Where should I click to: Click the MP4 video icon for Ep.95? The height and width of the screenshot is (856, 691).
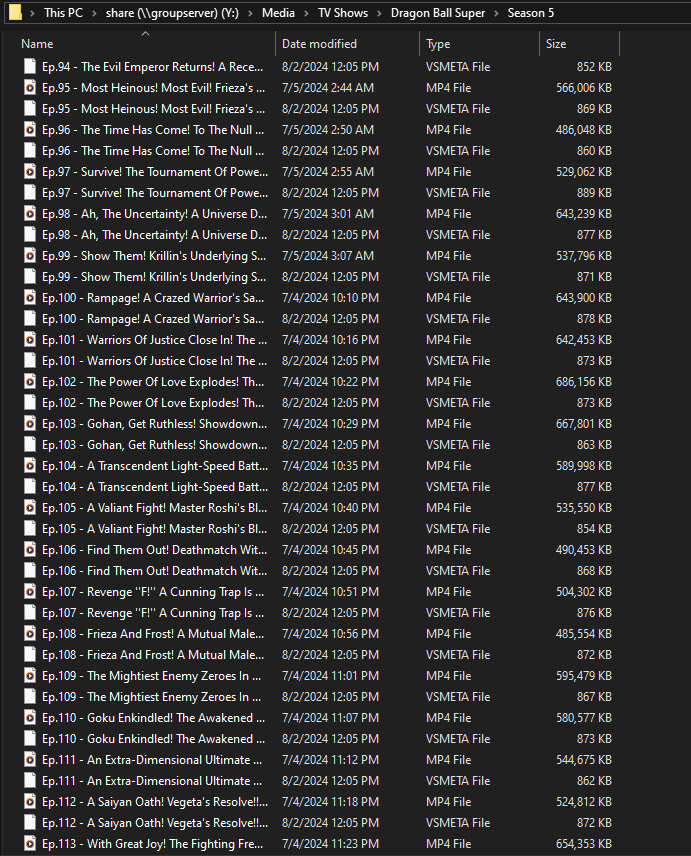pyautogui.click(x=30, y=88)
